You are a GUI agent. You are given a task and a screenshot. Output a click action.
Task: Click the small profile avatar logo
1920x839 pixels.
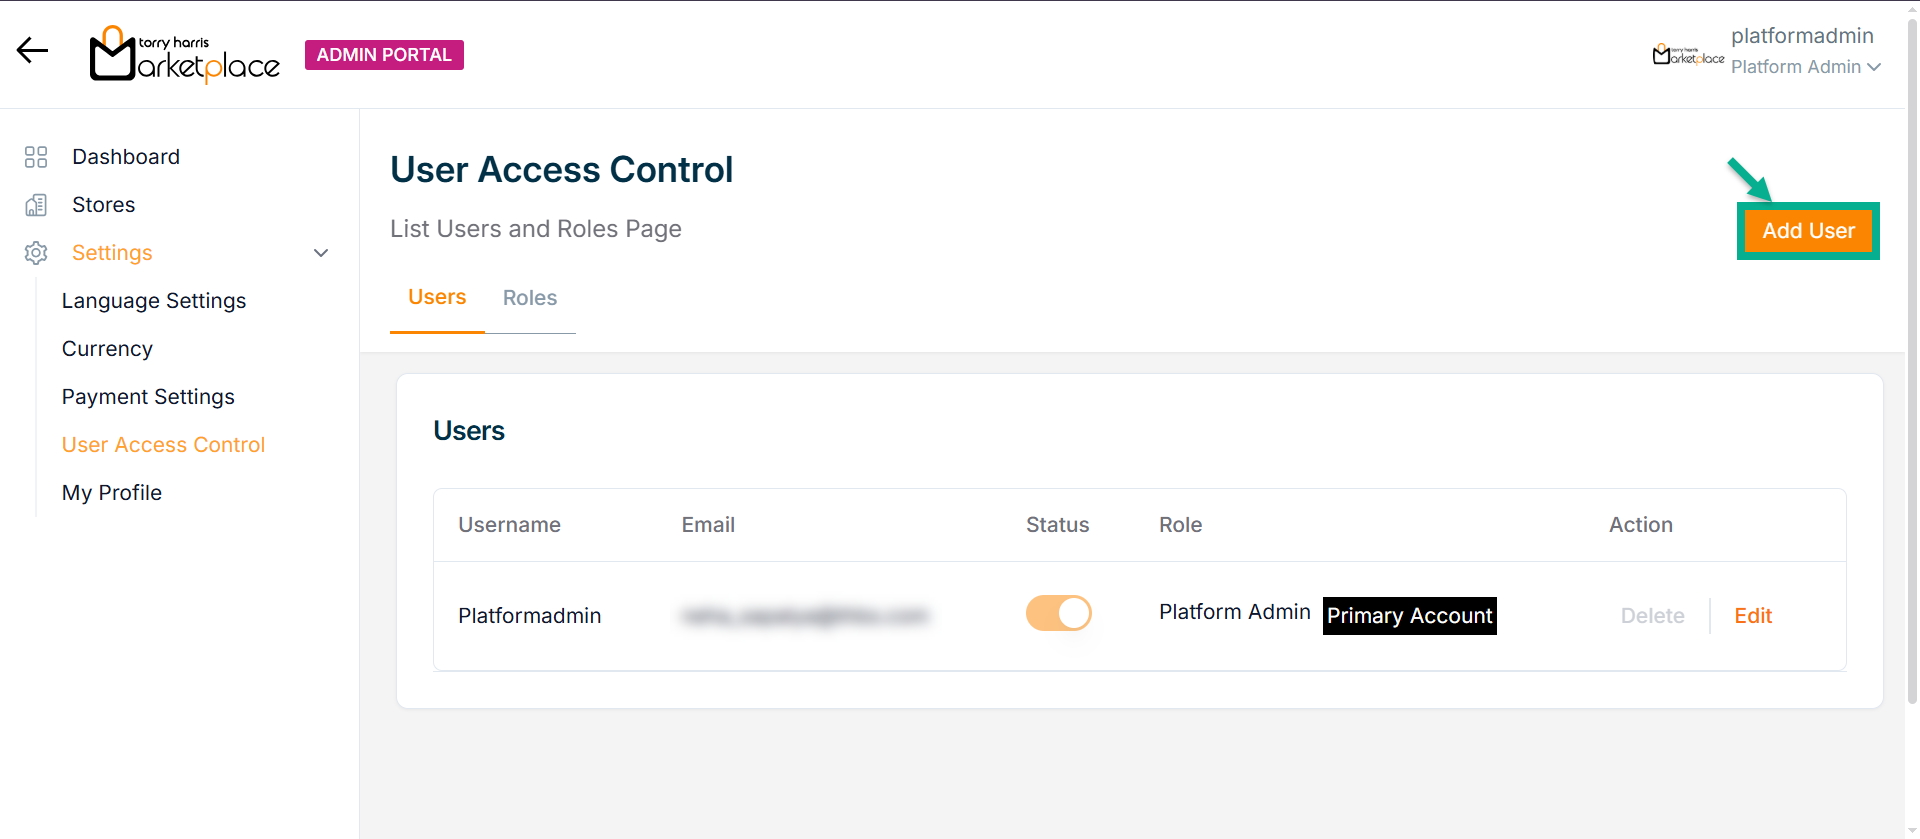pyautogui.click(x=1687, y=54)
